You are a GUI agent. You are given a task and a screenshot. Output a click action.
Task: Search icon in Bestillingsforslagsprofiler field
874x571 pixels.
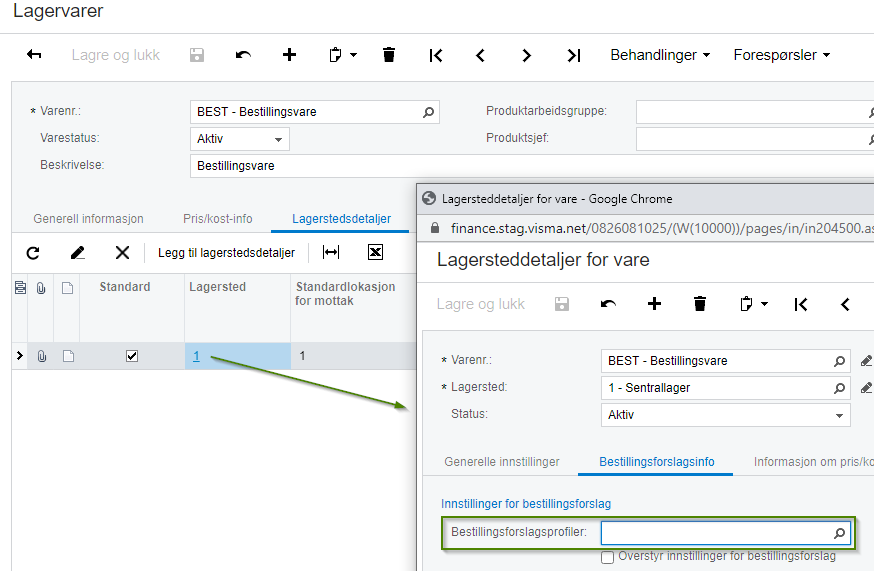[x=839, y=533]
